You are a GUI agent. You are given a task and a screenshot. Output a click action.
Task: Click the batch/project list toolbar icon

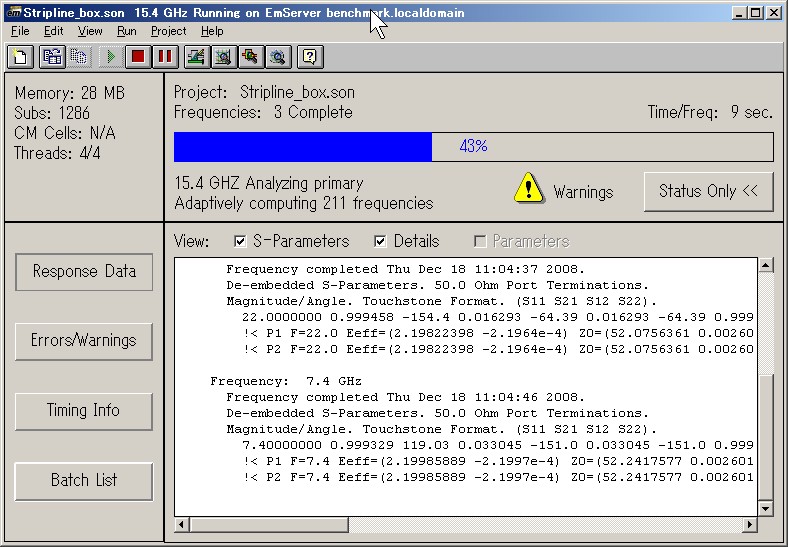[52, 57]
